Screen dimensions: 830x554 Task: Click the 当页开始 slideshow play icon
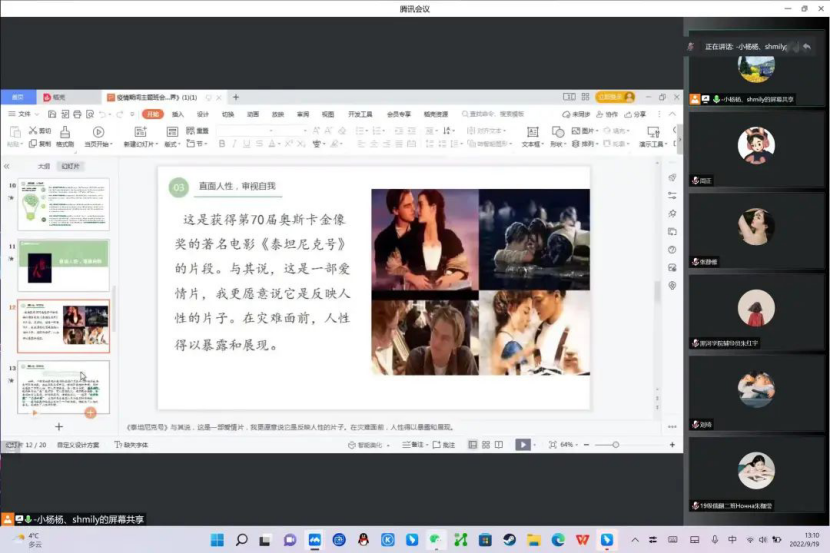pyautogui.click(x=98, y=131)
